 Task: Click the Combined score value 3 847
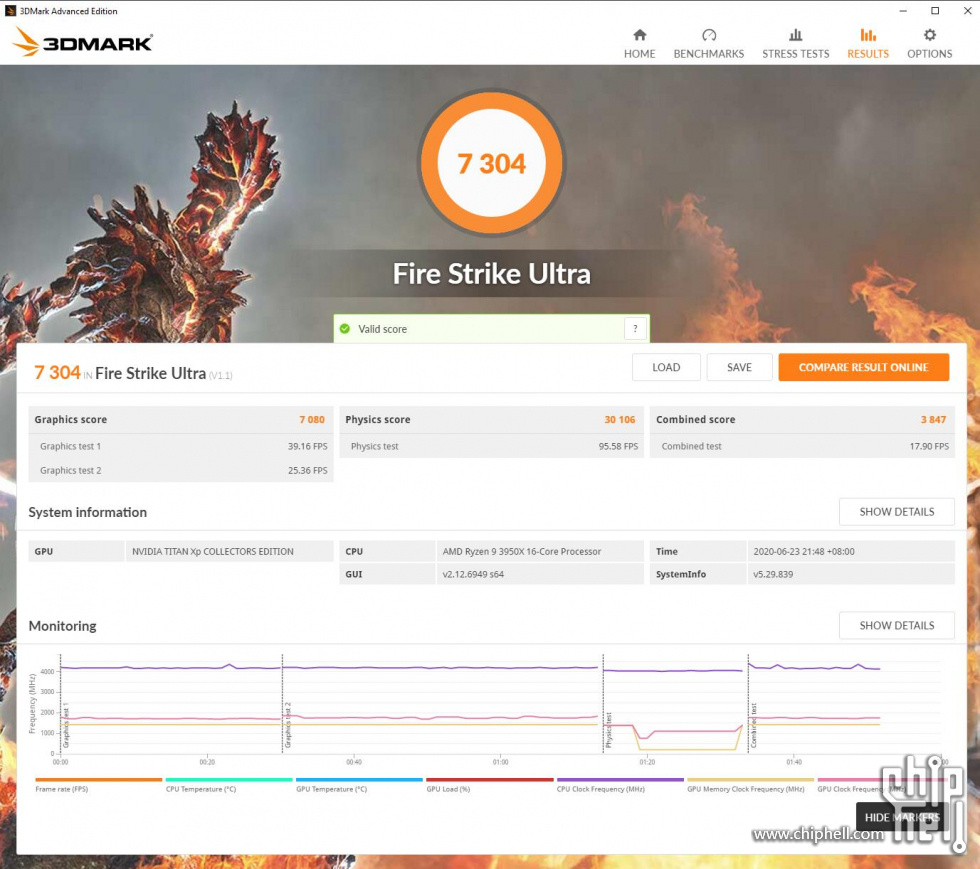(x=933, y=419)
